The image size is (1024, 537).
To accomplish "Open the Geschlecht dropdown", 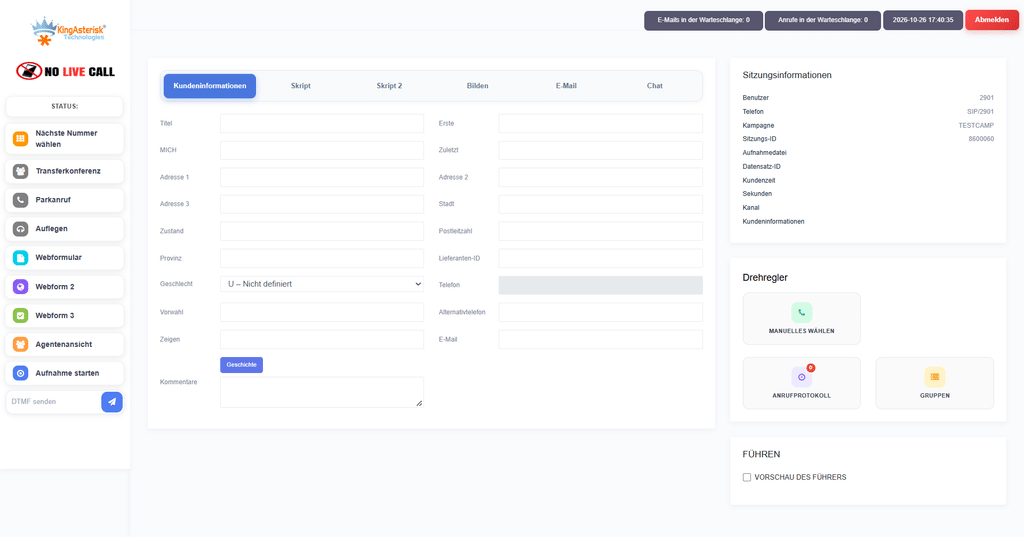I will pyautogui.click(x=321, y=284).
